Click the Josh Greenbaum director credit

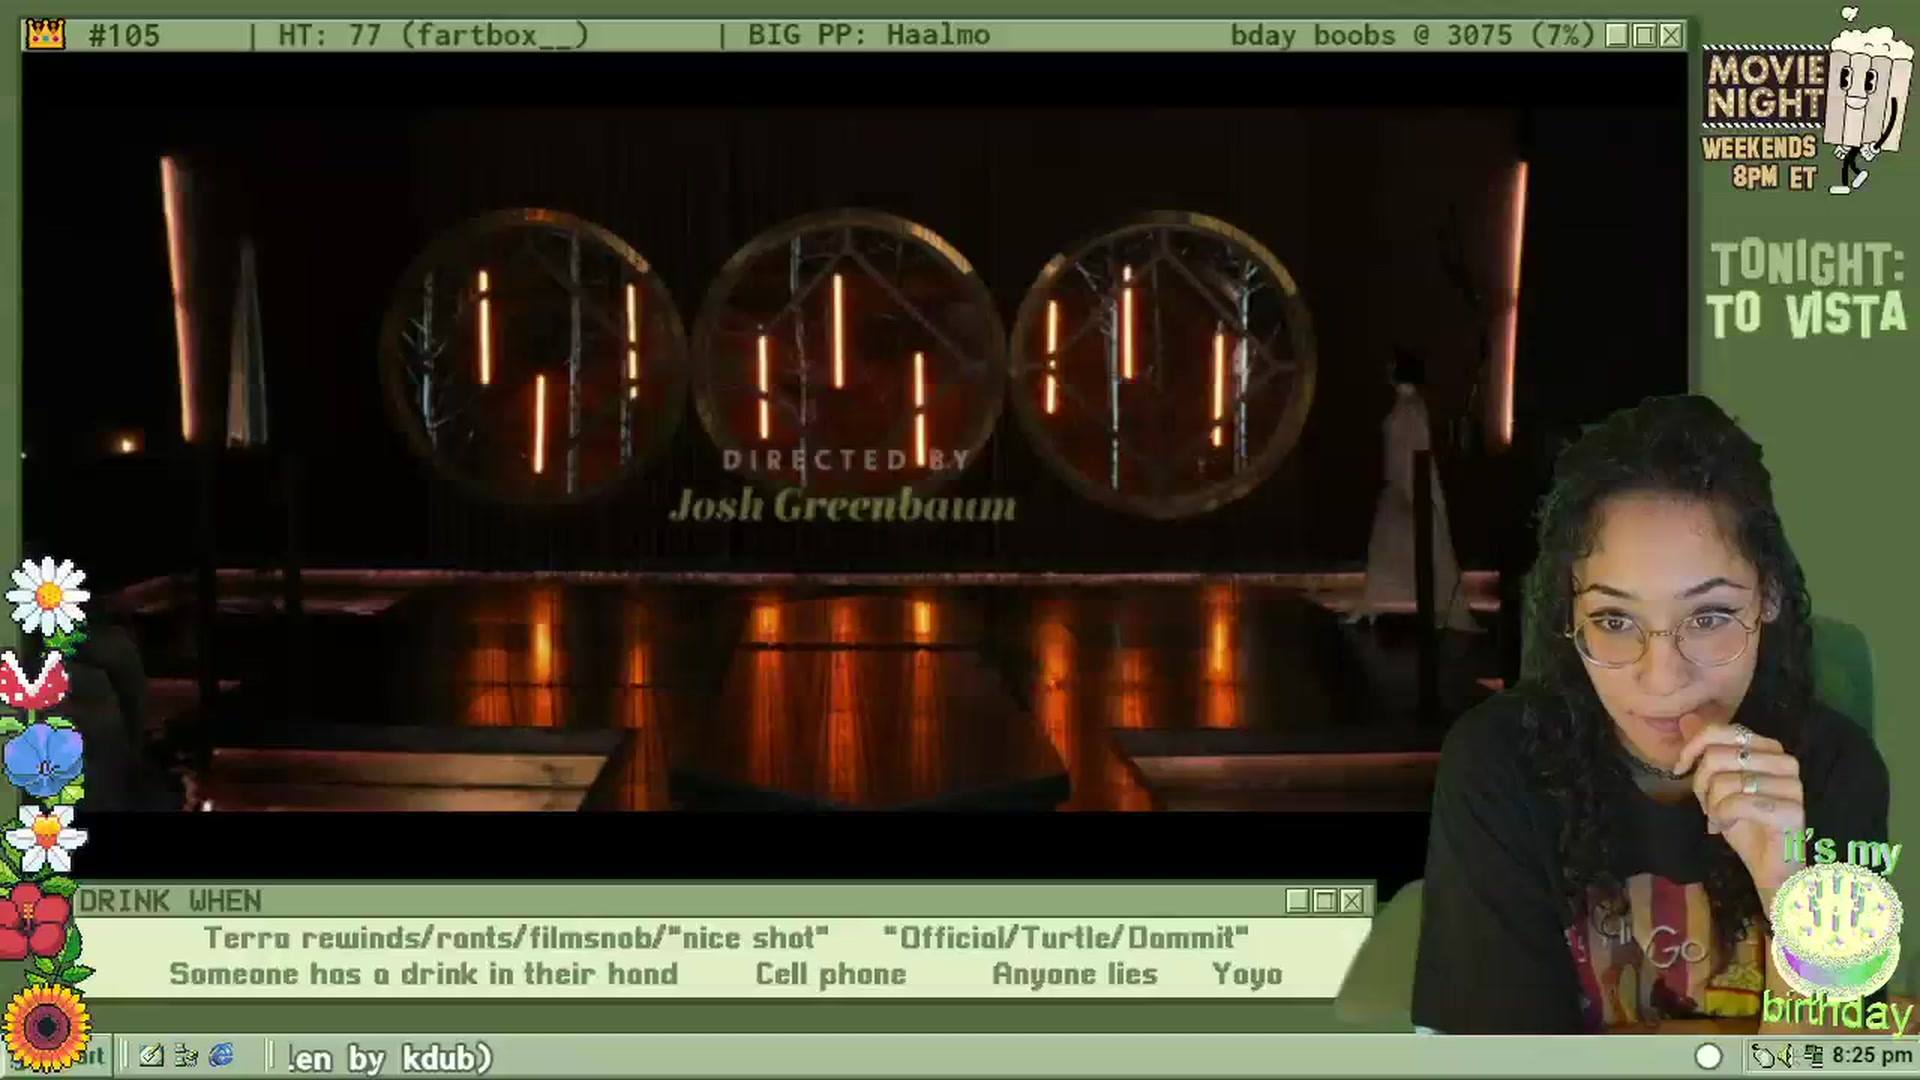[842, 506]
